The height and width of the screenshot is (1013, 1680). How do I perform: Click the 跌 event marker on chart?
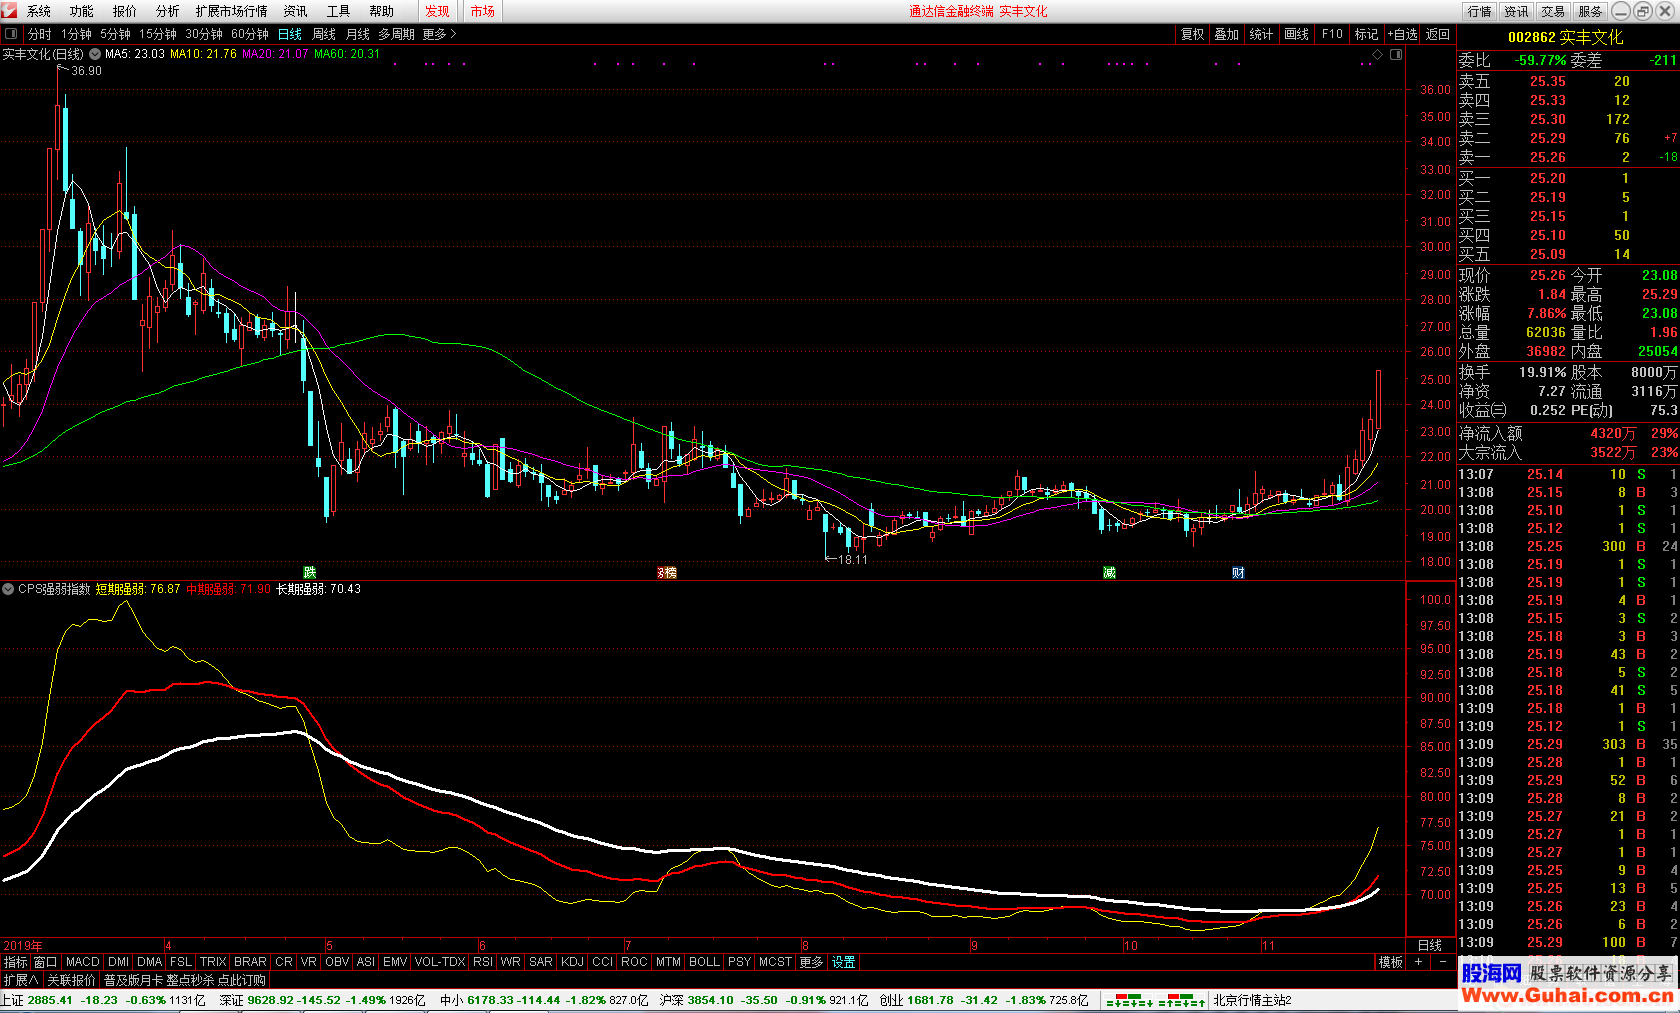(x=310, y=572)
